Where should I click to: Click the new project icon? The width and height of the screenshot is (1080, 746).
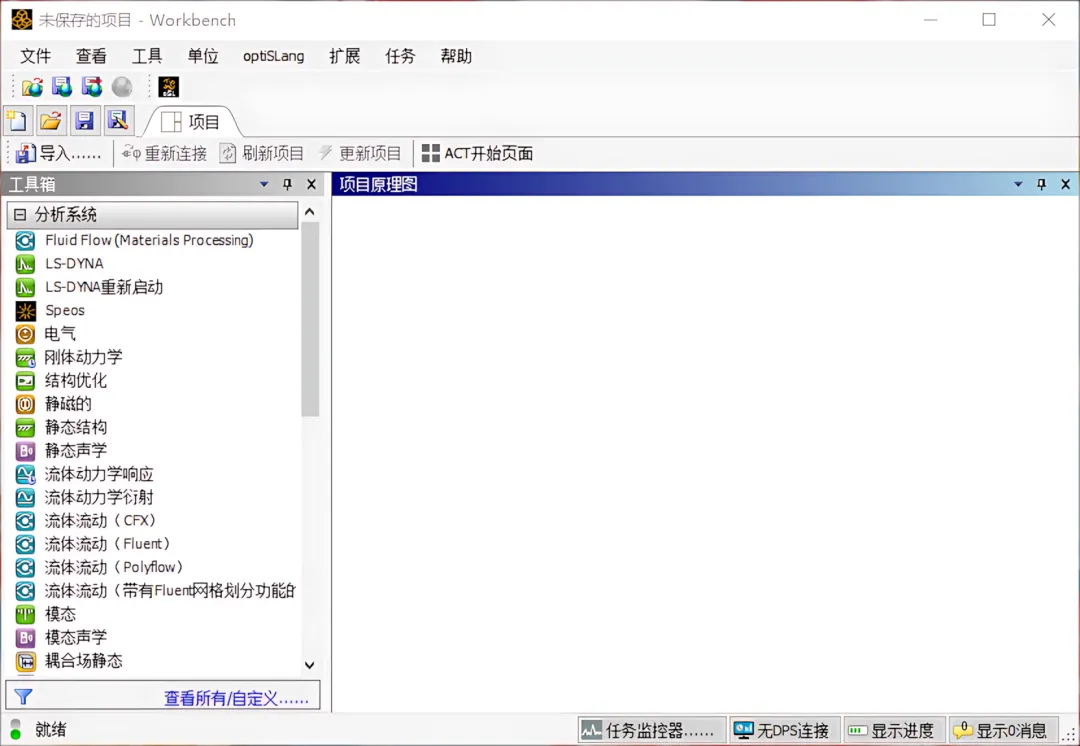point(17,121)
